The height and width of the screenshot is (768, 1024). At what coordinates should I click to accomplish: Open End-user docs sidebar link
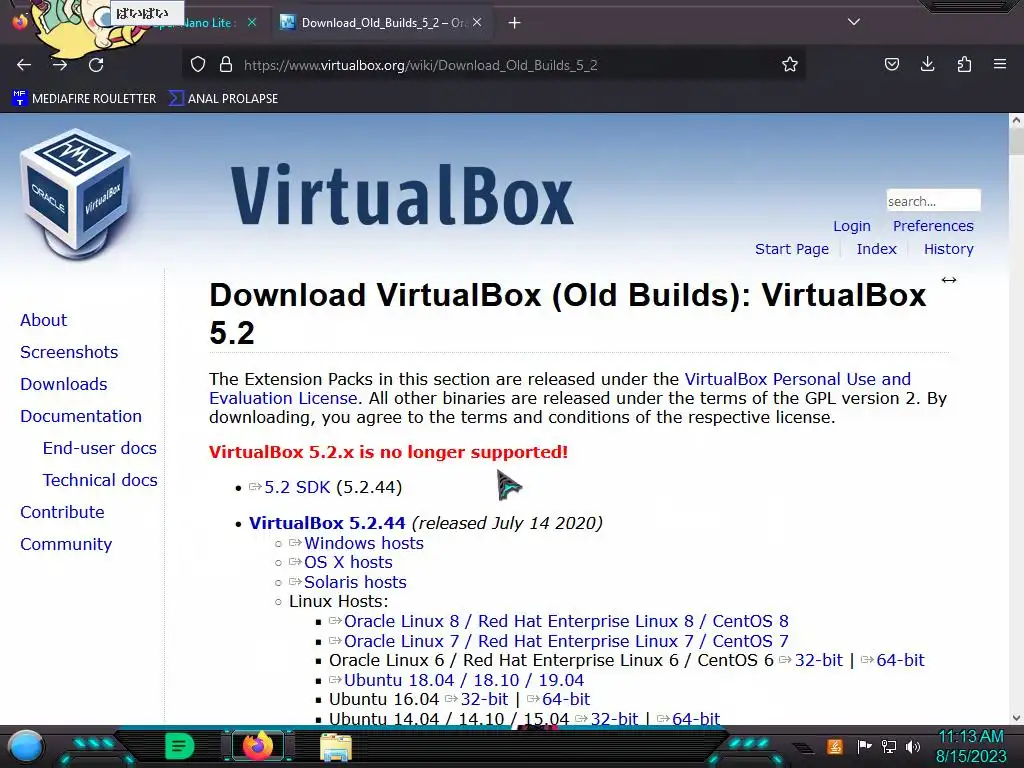[99, 449]
